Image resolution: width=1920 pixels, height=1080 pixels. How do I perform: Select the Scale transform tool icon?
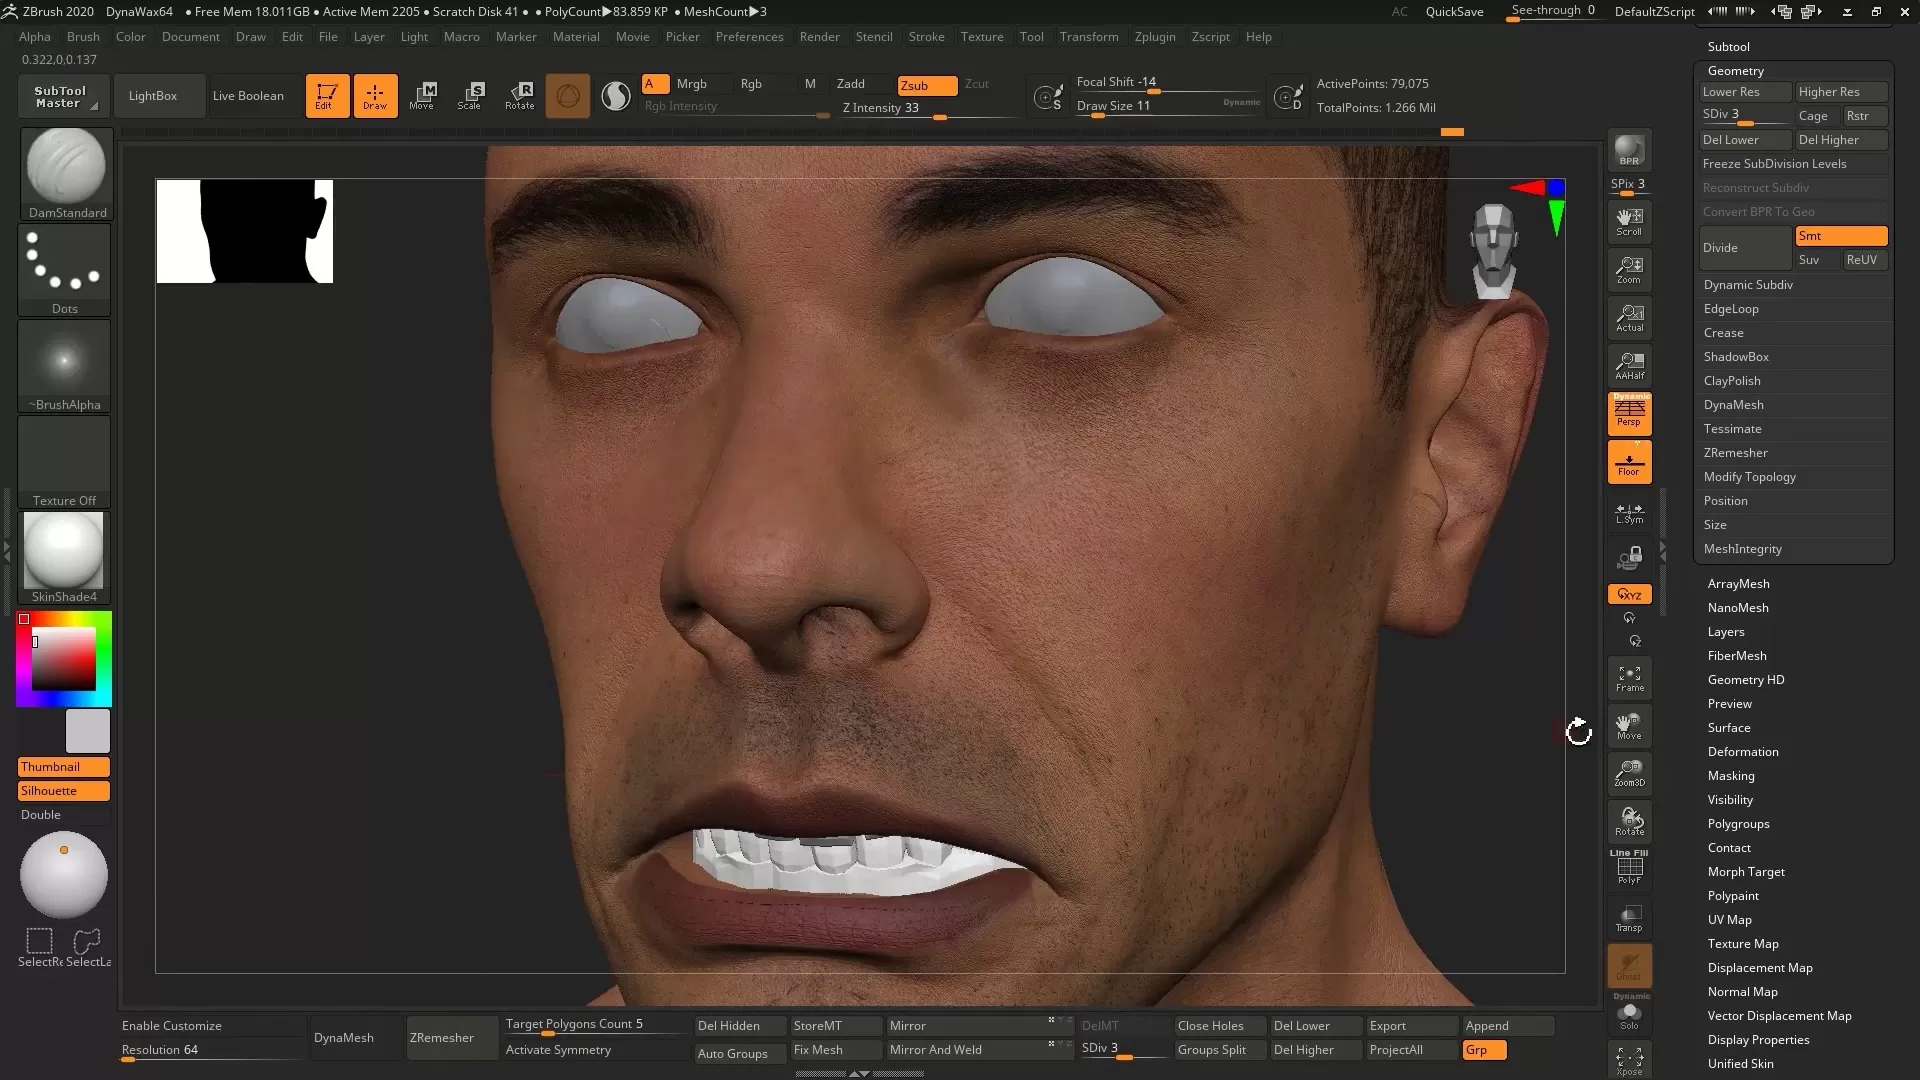[469, 95]
